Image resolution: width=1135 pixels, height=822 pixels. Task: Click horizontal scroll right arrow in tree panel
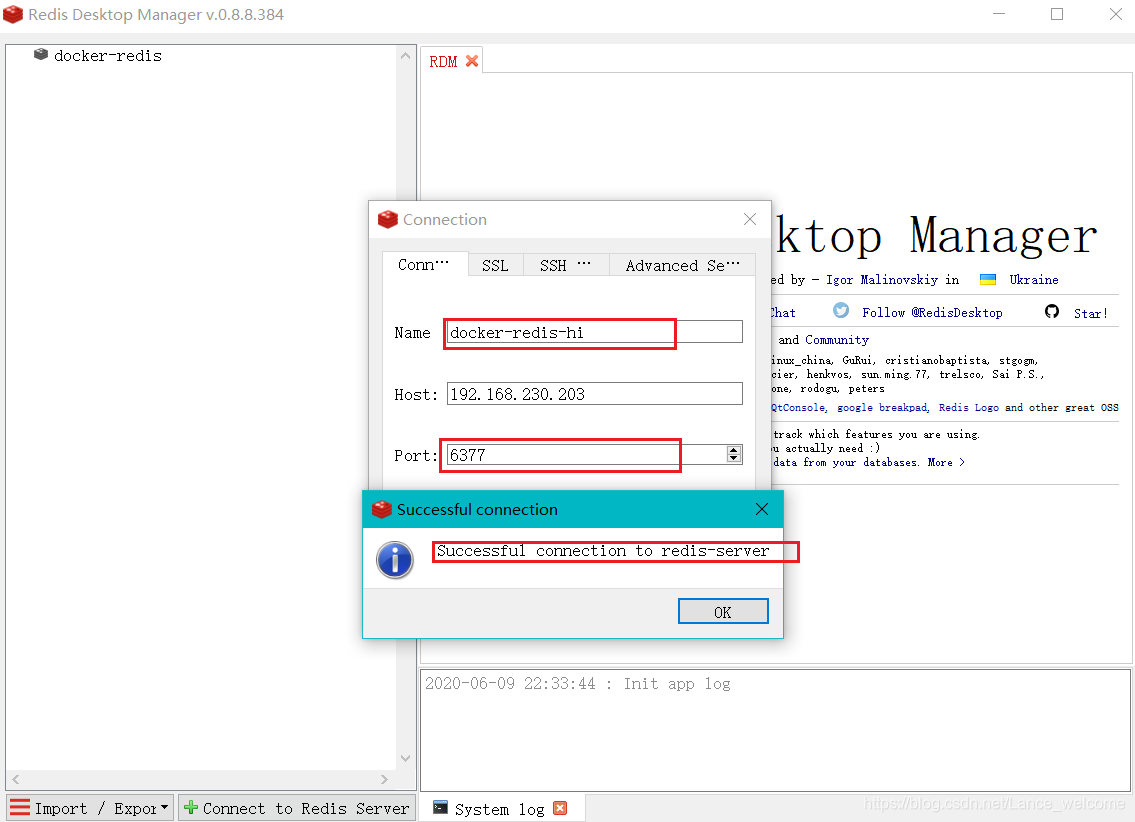coord(384,779)
